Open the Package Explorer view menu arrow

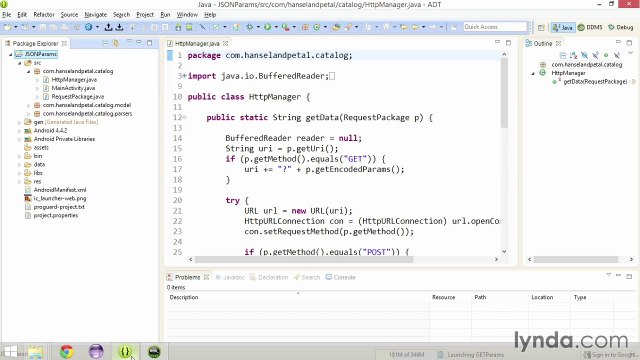pyautogui.click(x=129, y=42)
